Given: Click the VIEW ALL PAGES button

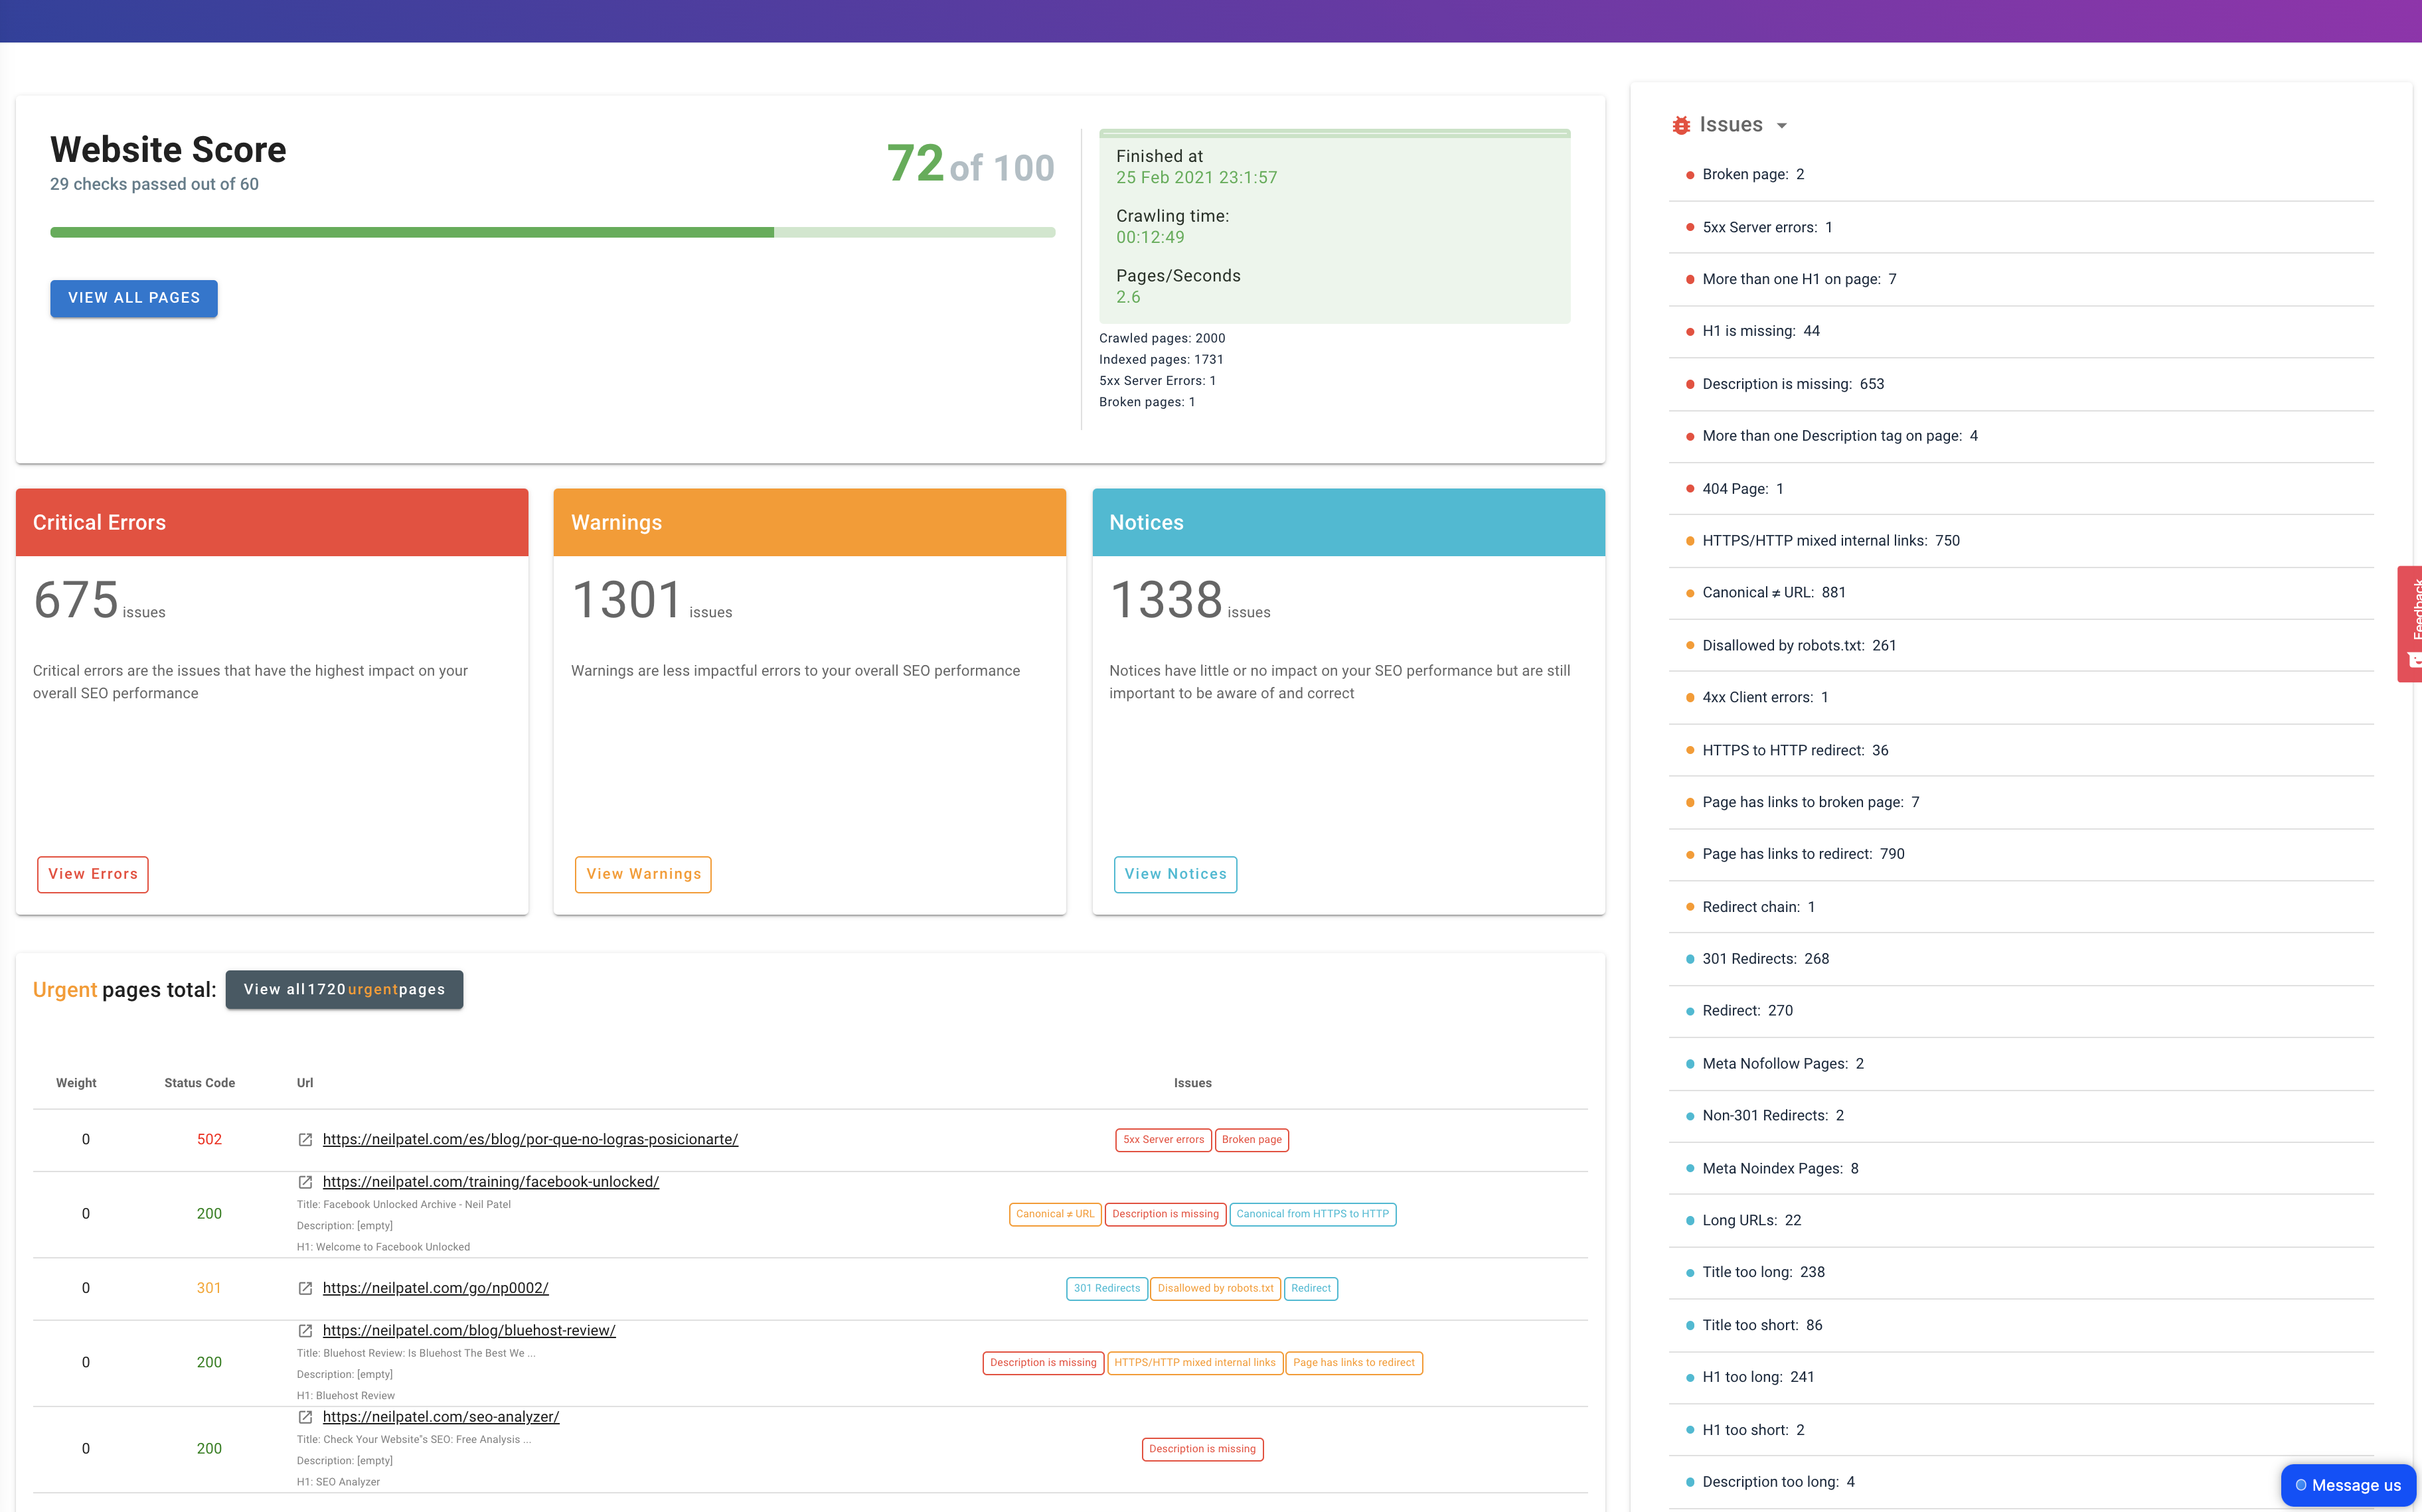Looking at the screenshot, I should click(x=134, y=298).
